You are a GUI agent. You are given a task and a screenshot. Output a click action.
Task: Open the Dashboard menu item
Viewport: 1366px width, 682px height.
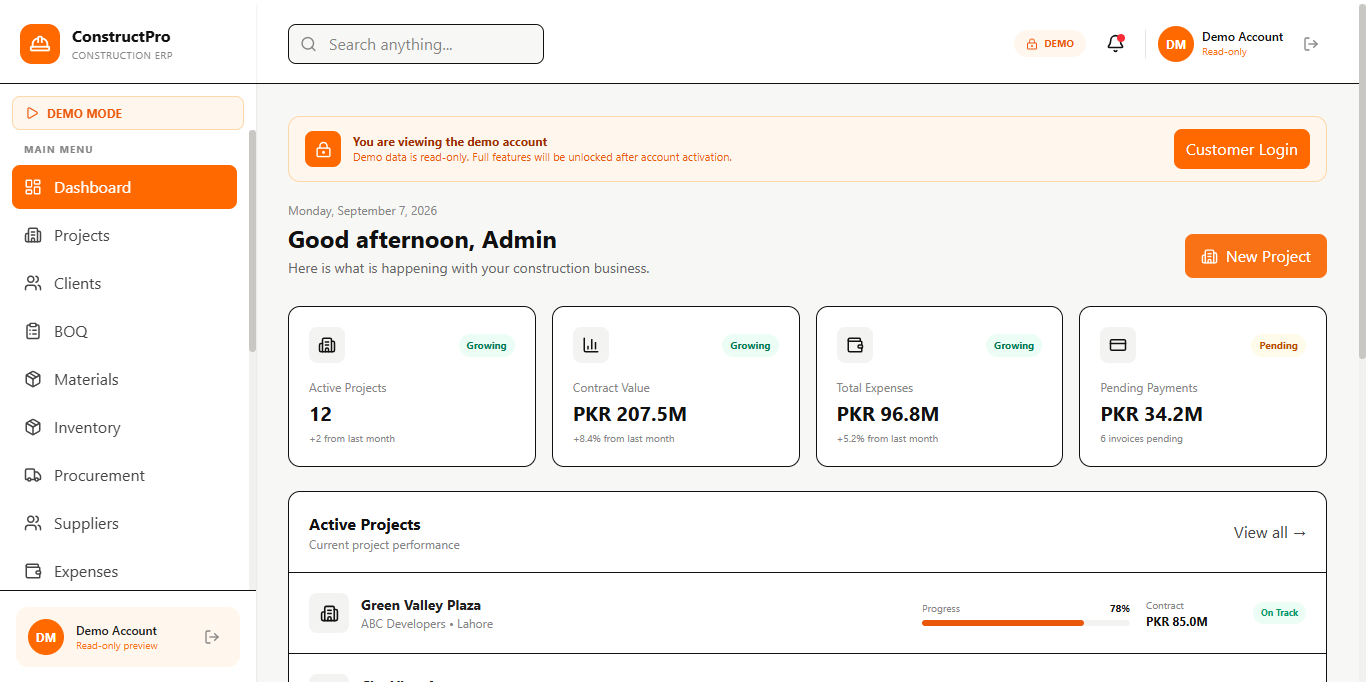124,187
